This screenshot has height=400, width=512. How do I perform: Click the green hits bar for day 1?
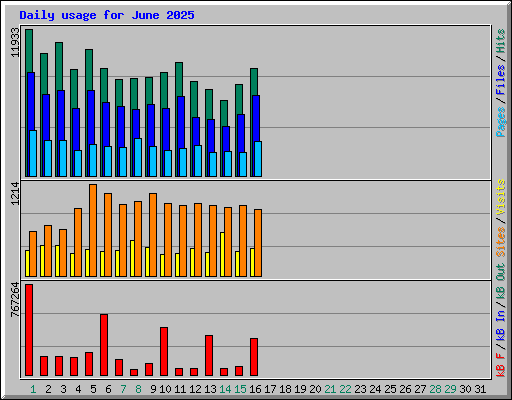pyautogui.click(x=29, y=51)
